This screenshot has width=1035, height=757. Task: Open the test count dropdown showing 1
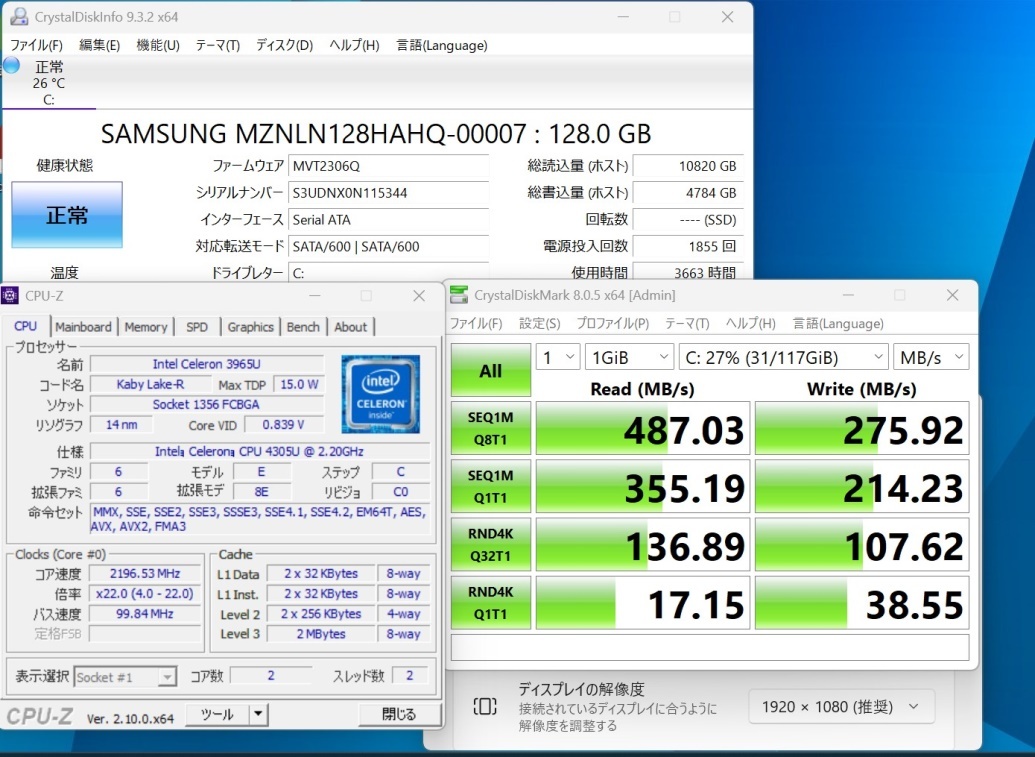[558, 357]
